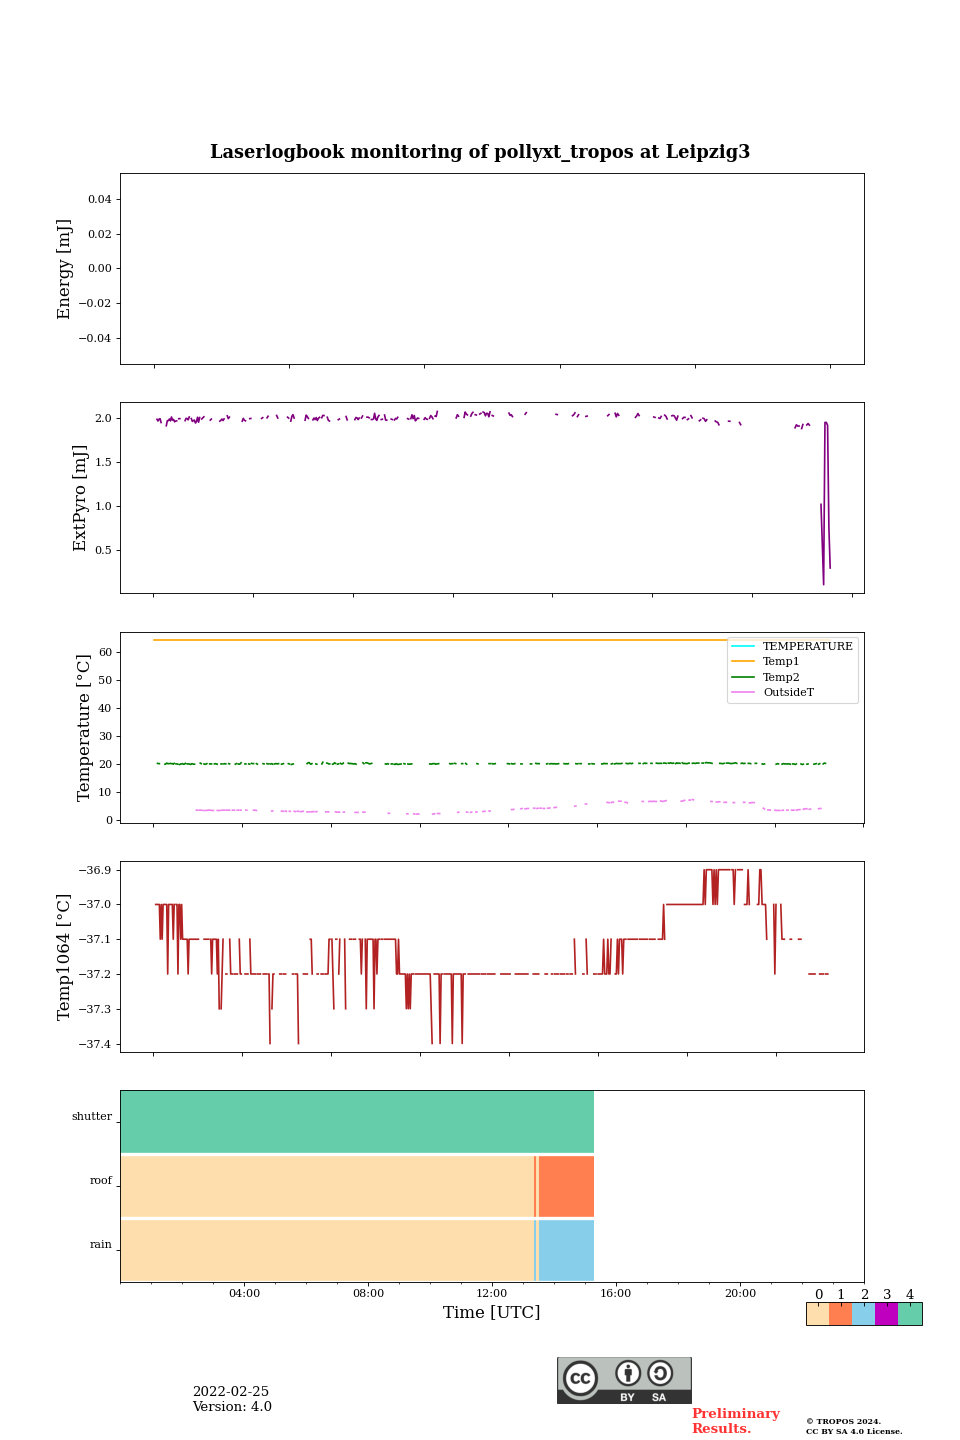
Task: Click the blue segment in rain row
Action: coord(566,1250)
